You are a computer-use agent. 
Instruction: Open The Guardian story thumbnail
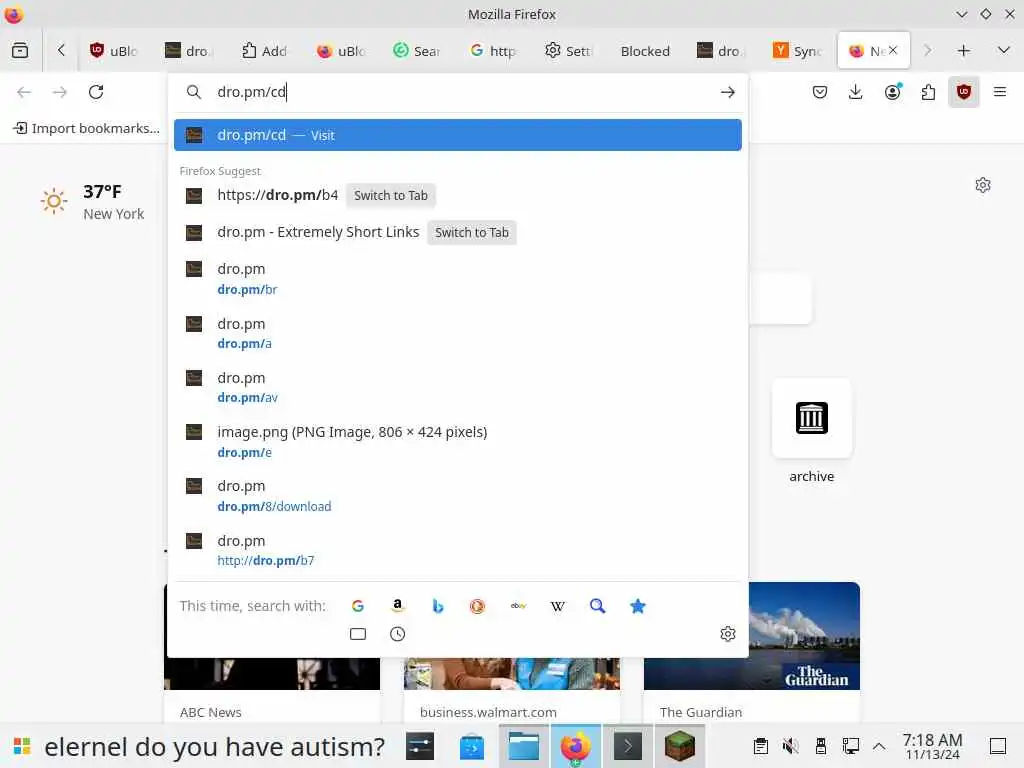coord(752,635)
